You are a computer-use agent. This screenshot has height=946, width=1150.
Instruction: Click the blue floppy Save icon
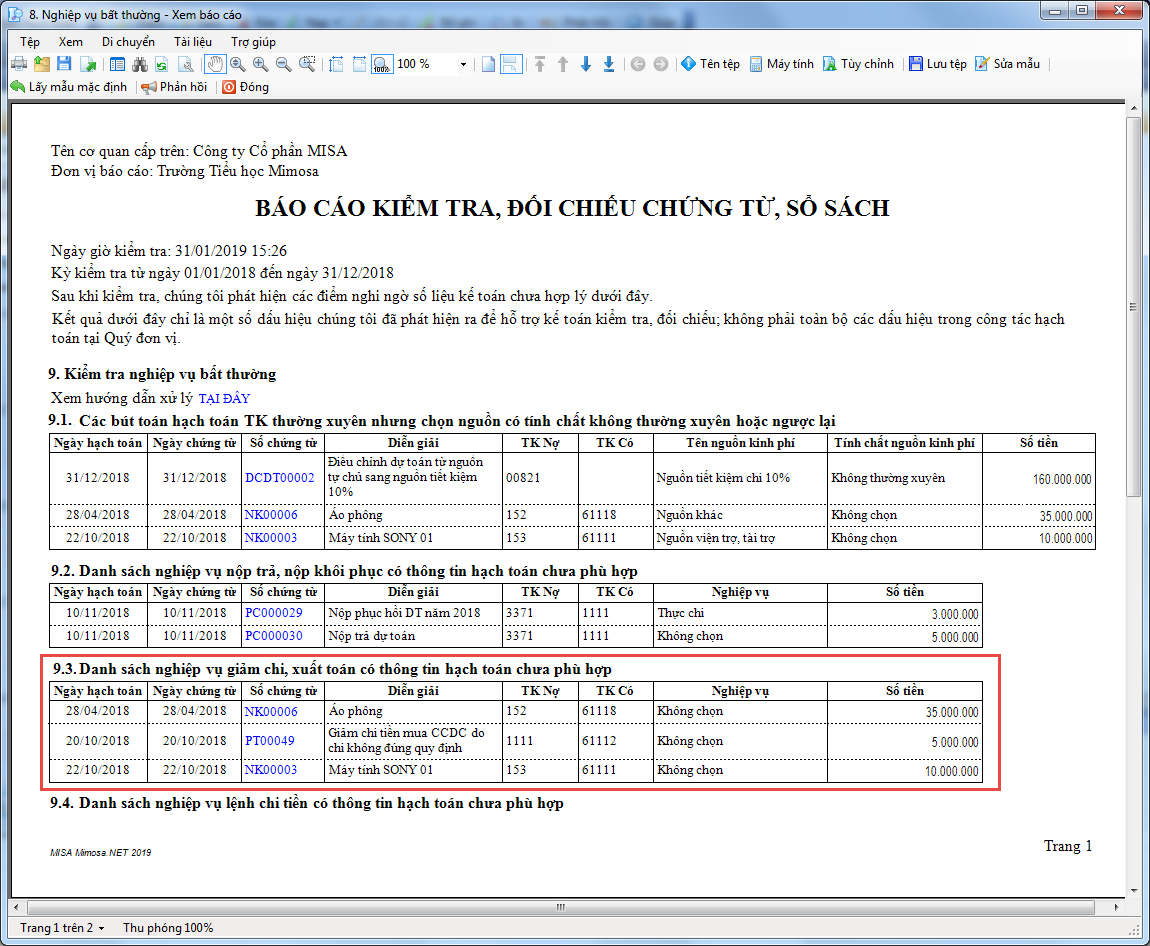tap(65, 65)
